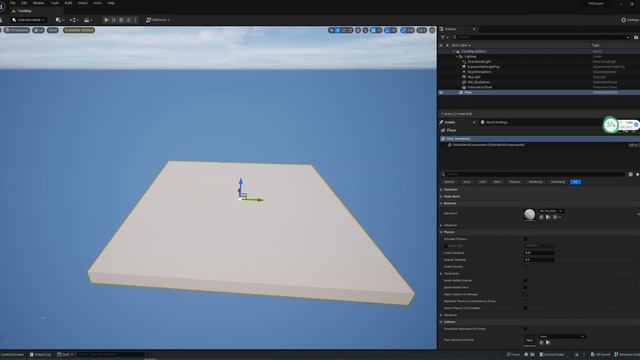Select the Physics filter tab in Details
Viewport: 640px width, 360px height.
click(515, 182)
